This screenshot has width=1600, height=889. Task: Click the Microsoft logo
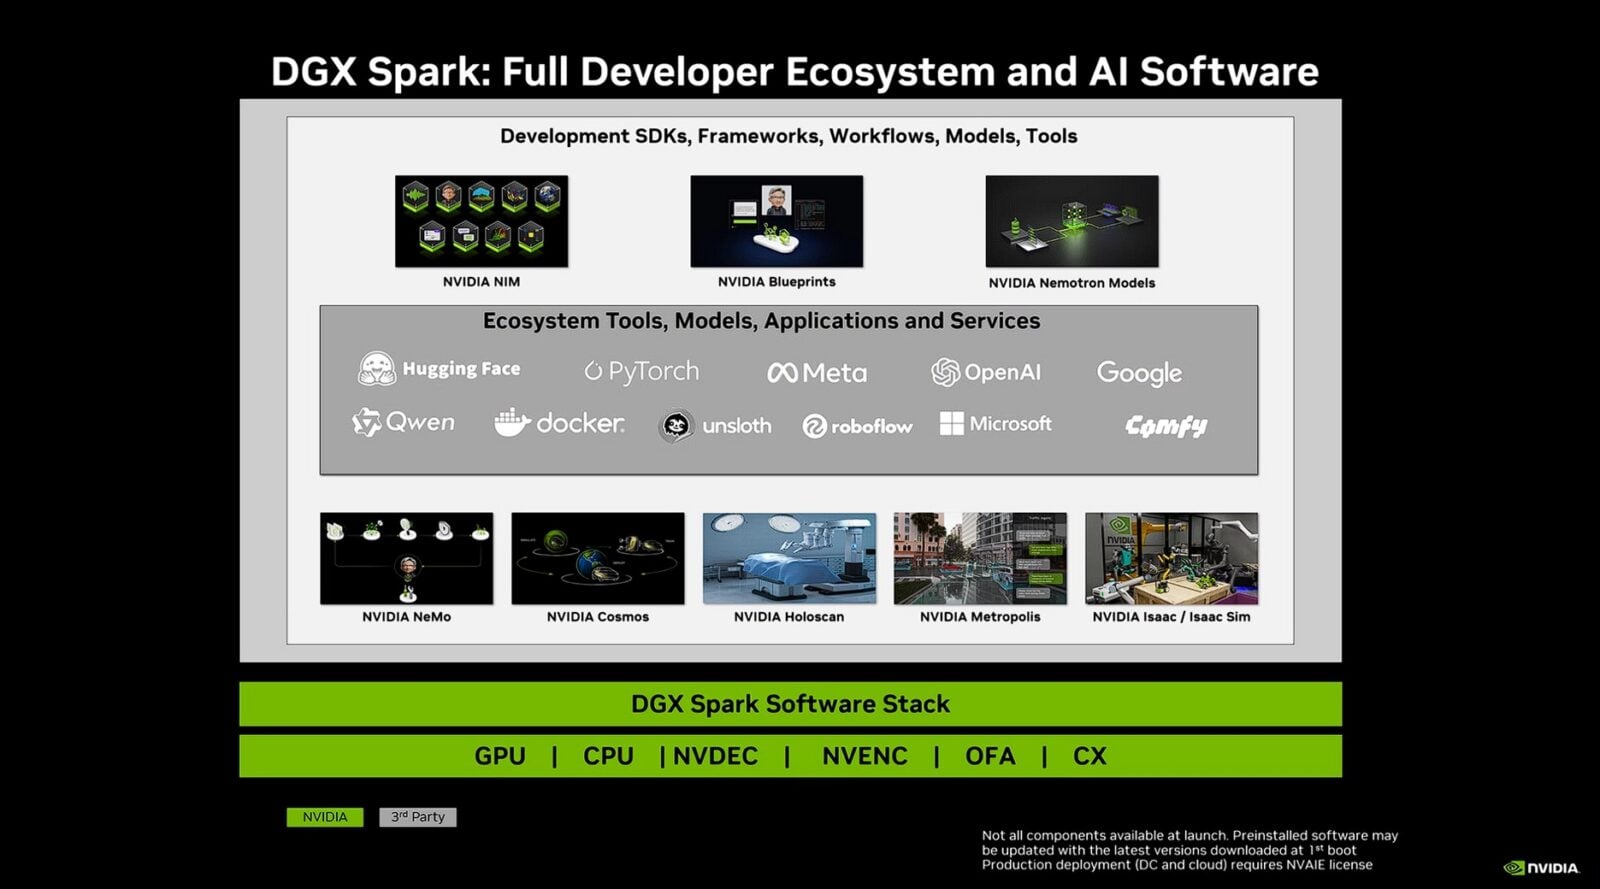[996, 424]
